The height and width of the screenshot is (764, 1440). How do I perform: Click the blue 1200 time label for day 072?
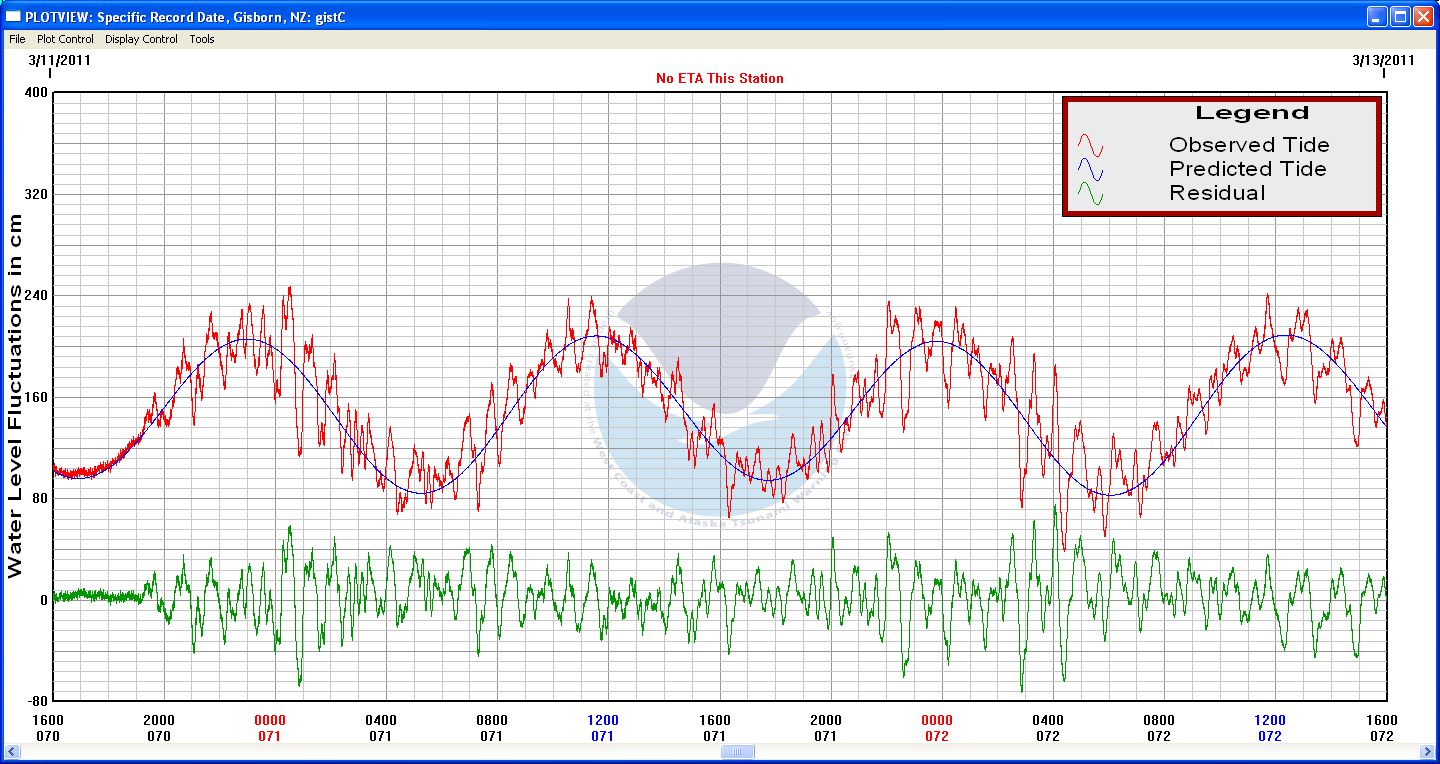[x=1270, y=720]
